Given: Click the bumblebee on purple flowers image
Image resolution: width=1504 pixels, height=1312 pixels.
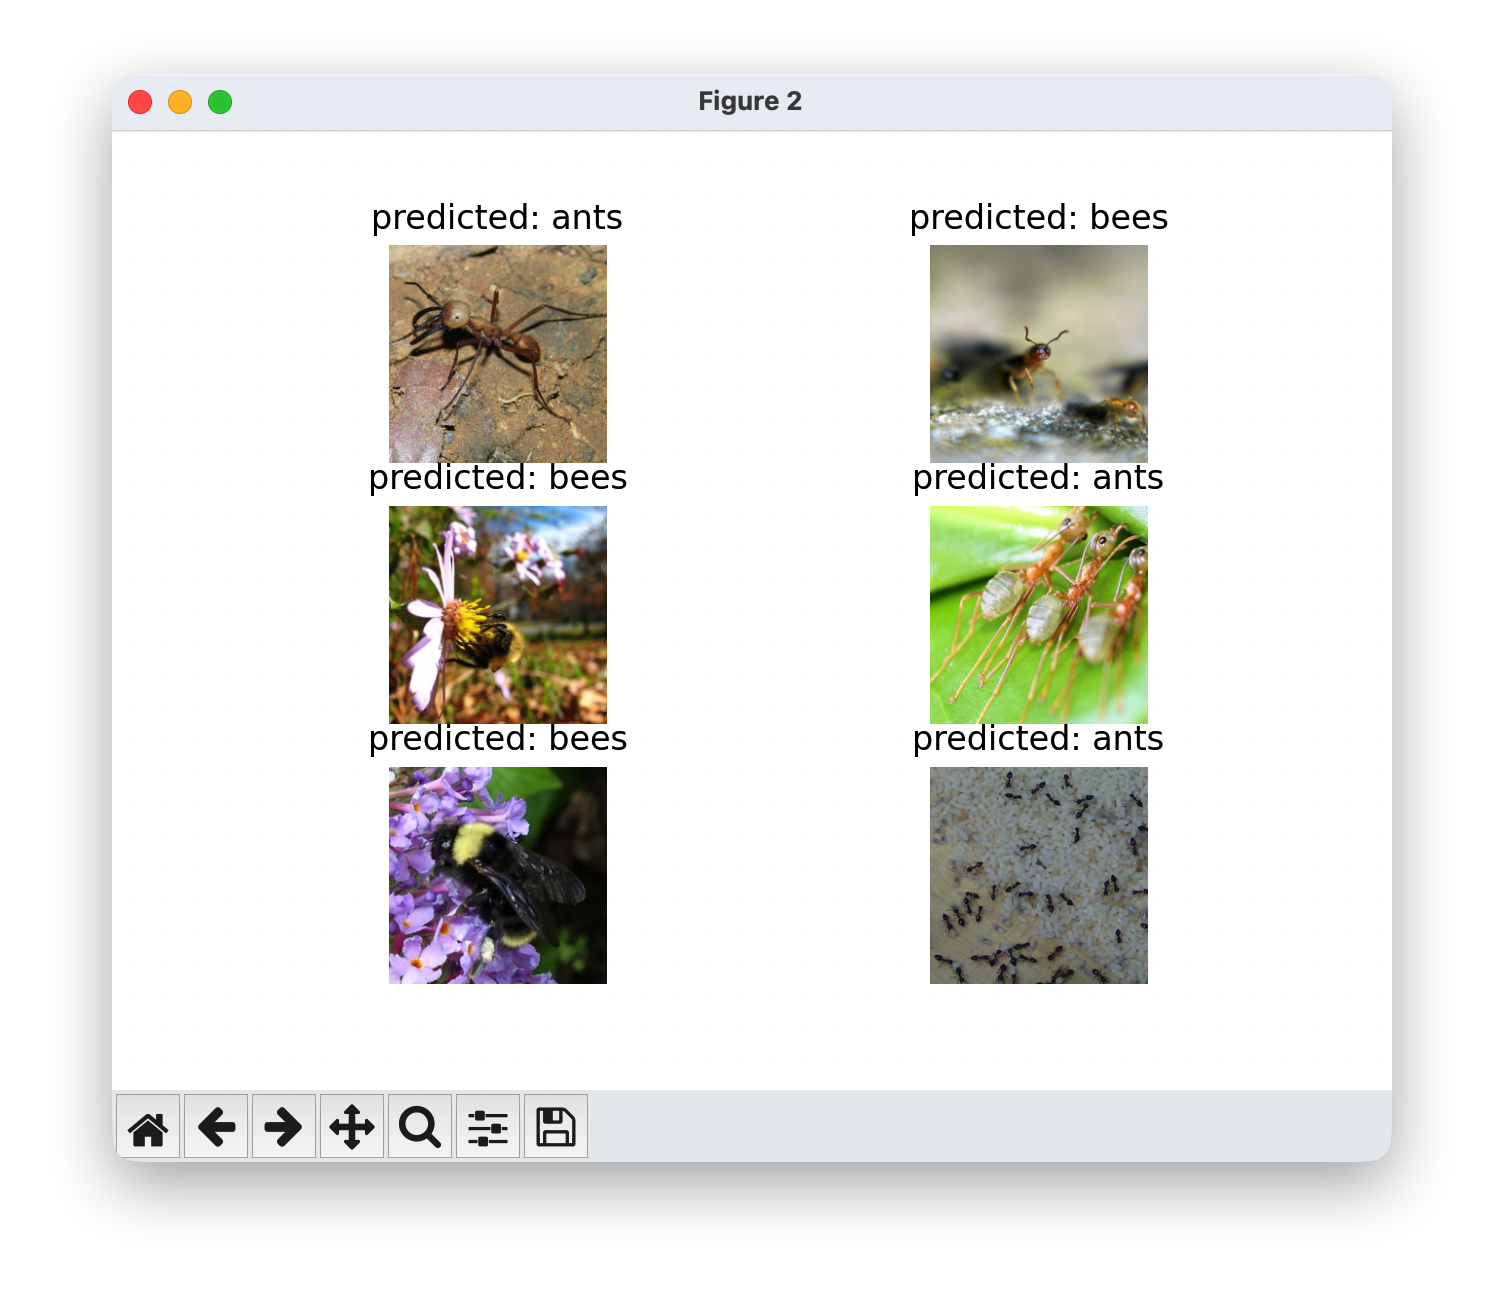Looking at the screenshot, I should (x=498, y=876).
